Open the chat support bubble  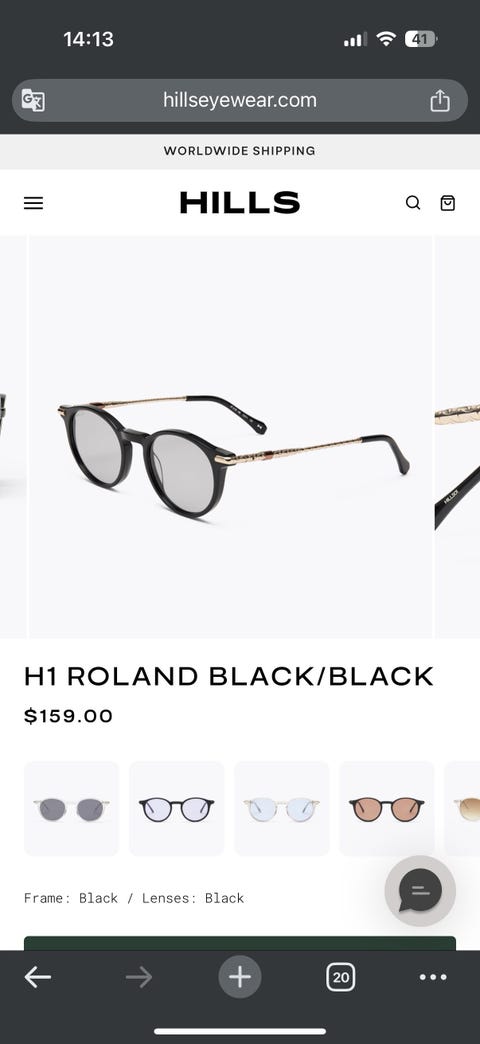420,891
